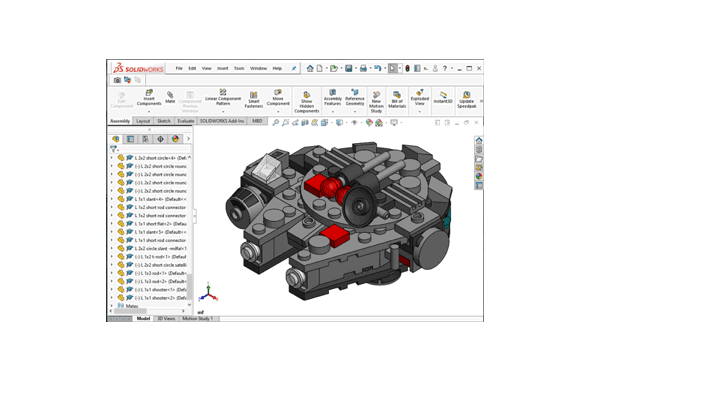Click the Zoom to Area icon
Screen dimensions: 720x405
pos(285,123)
